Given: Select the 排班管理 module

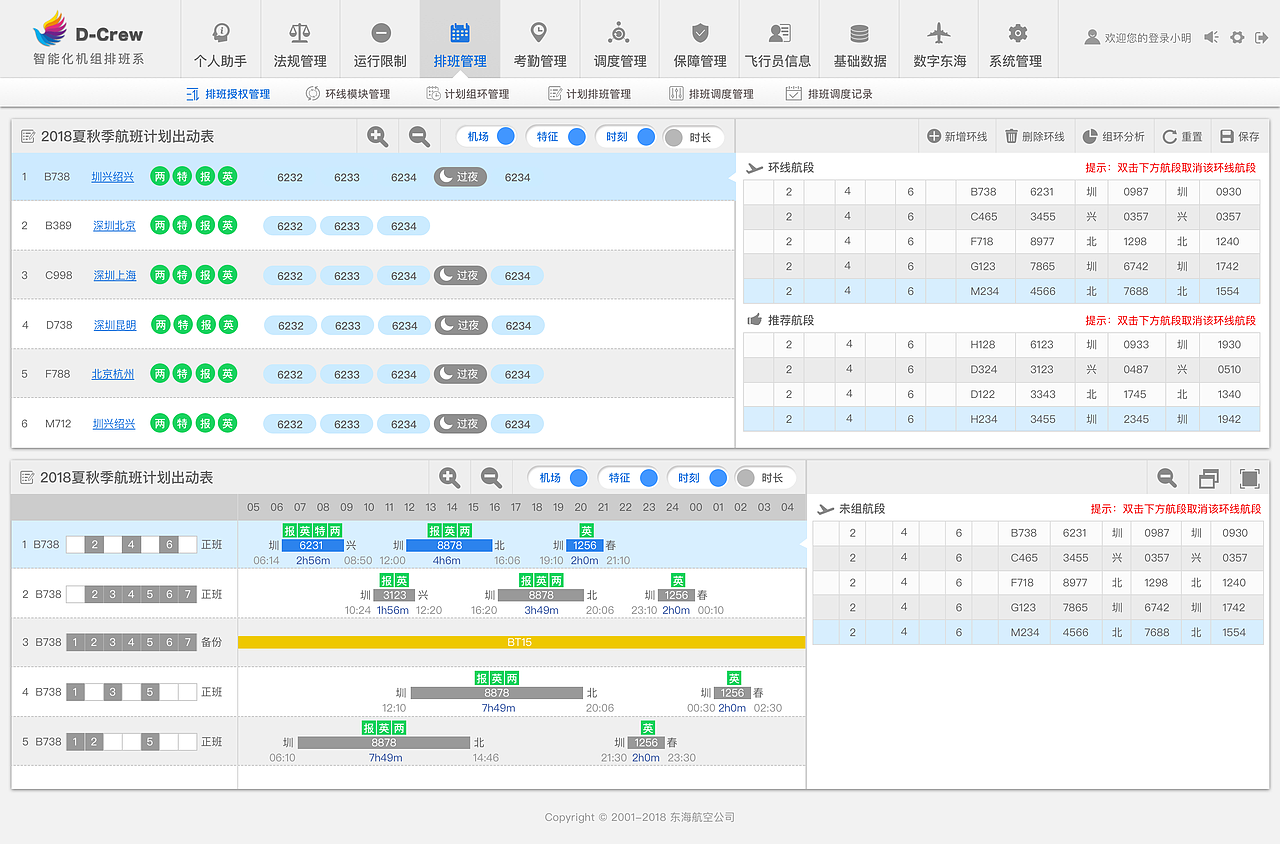Looking at the screenshot, I should [x=460, y=39].
